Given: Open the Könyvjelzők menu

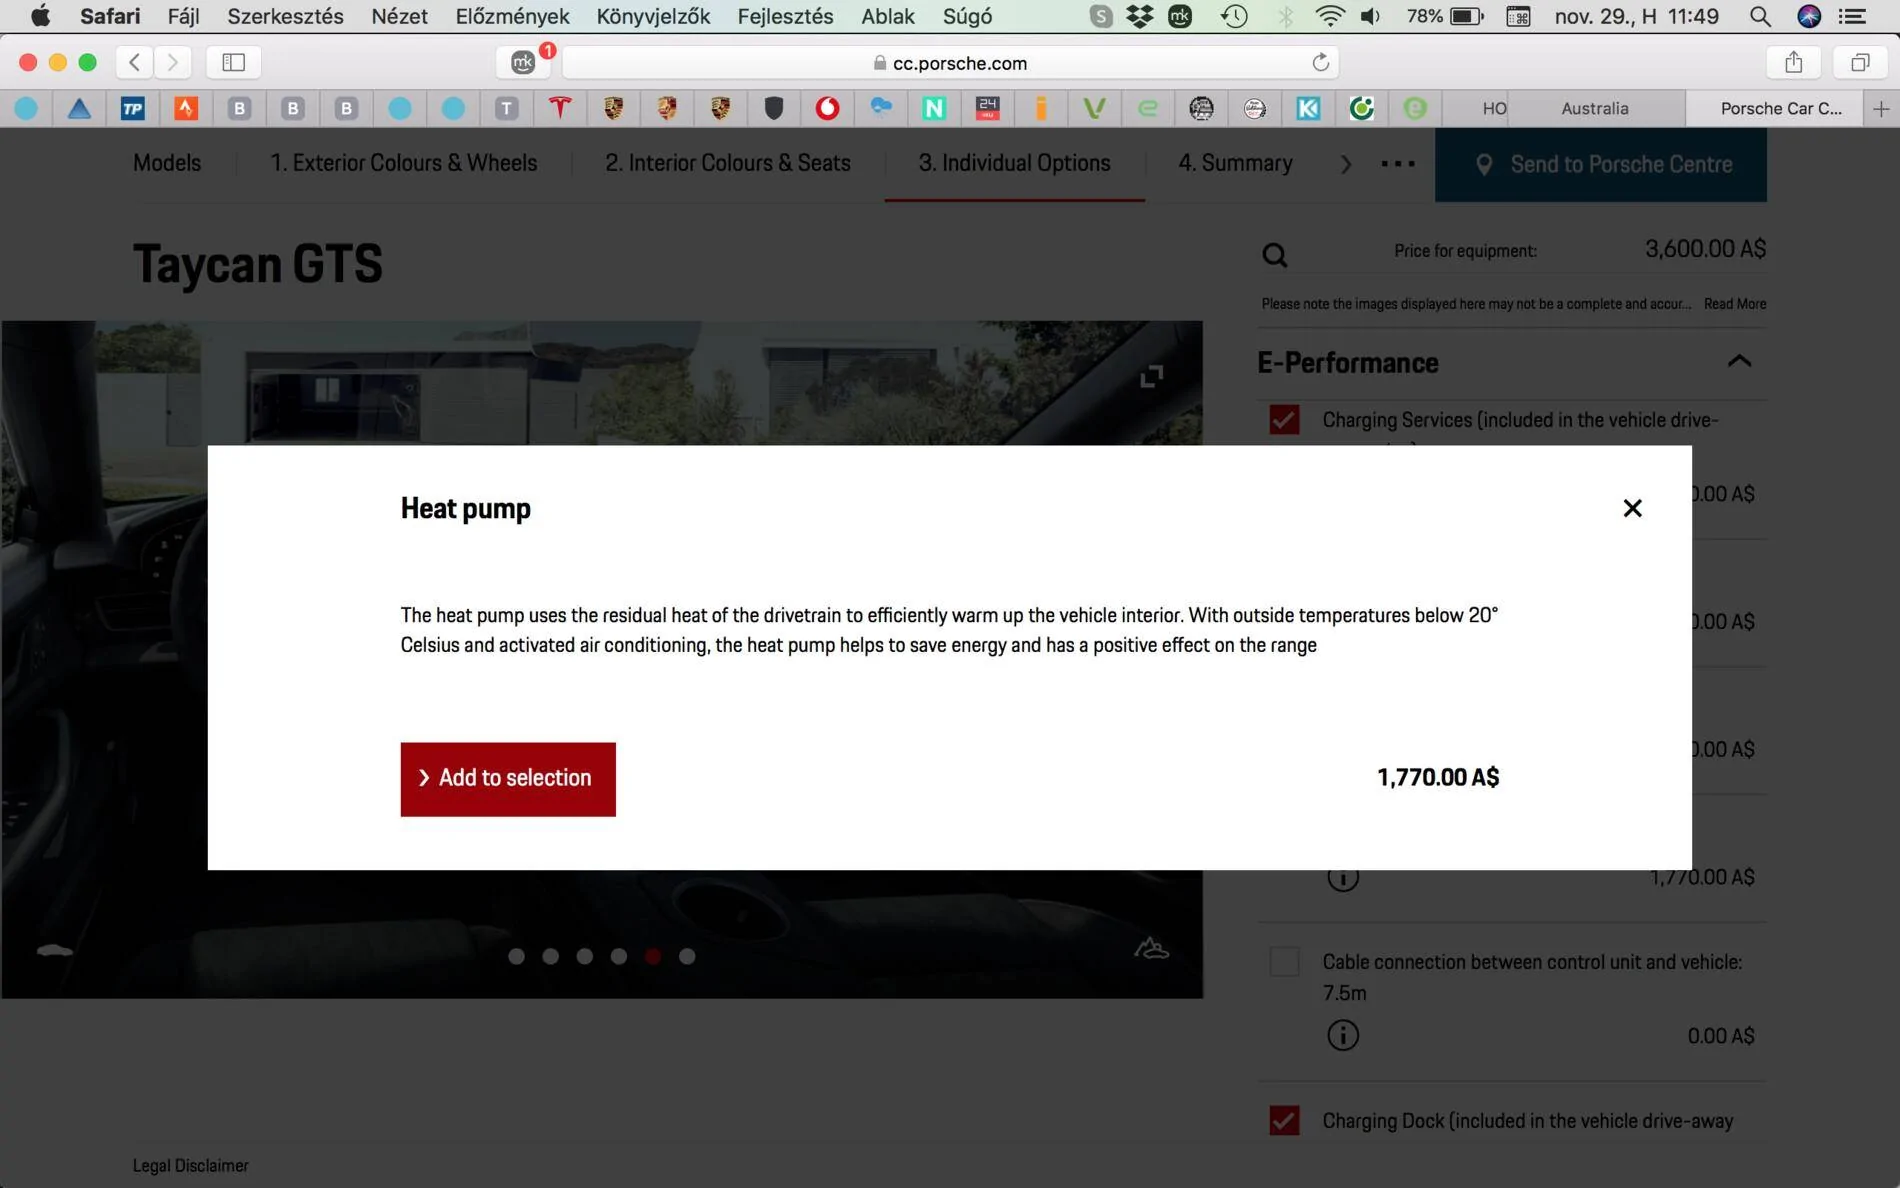Looking at the screenshot, I should coord(653,16).
